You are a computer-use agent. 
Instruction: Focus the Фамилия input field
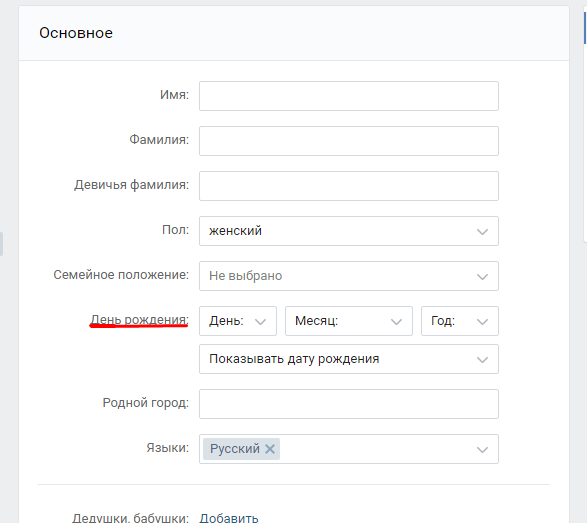(349, 141)
